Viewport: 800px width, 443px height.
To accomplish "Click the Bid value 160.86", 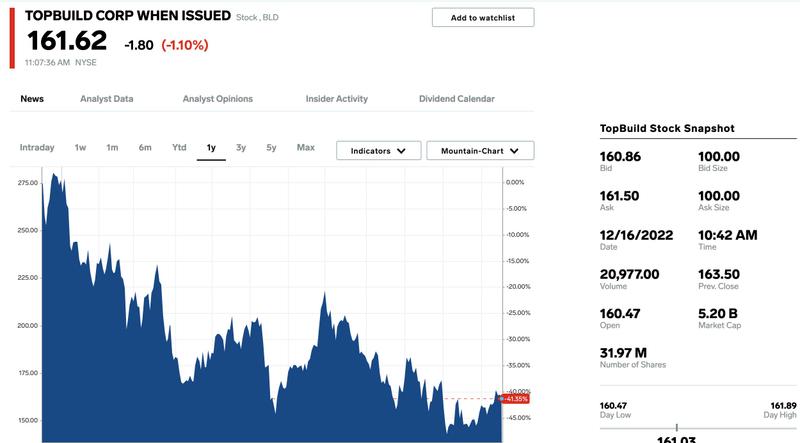I will [x=620, y=157].
